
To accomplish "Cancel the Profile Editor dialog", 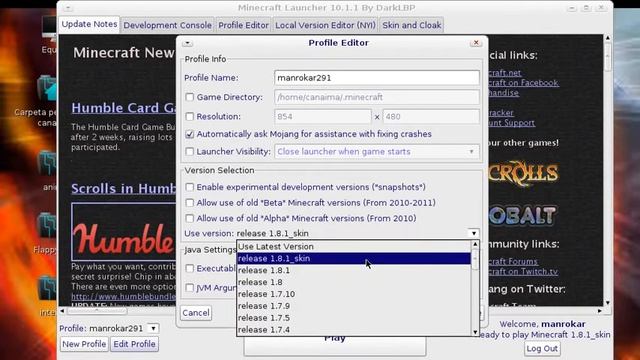I will coord(196,313).
